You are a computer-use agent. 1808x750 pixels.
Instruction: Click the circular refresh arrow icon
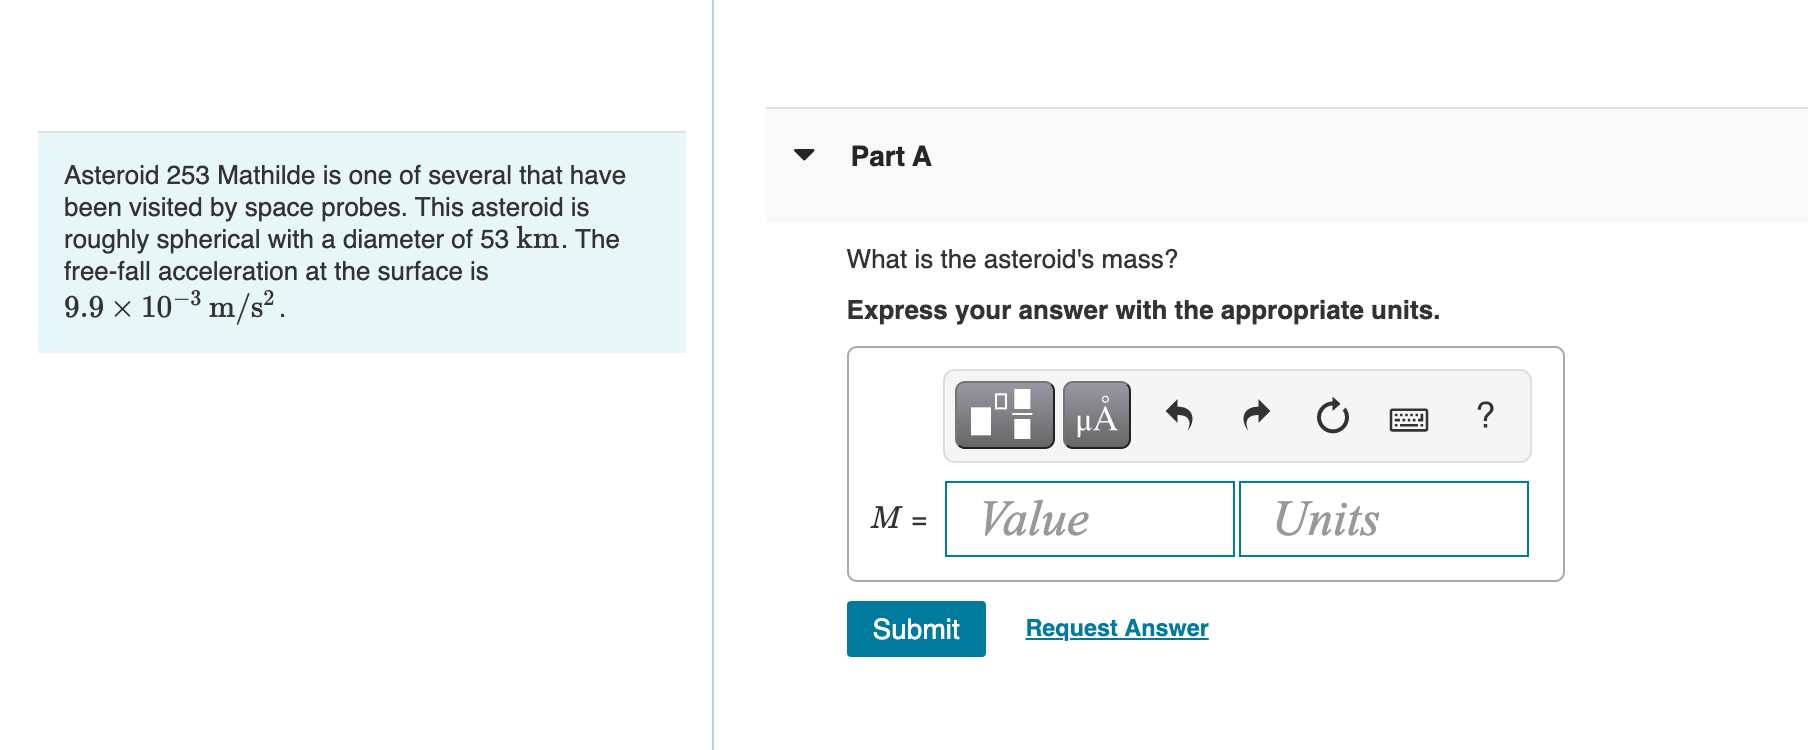(1332, 416)
